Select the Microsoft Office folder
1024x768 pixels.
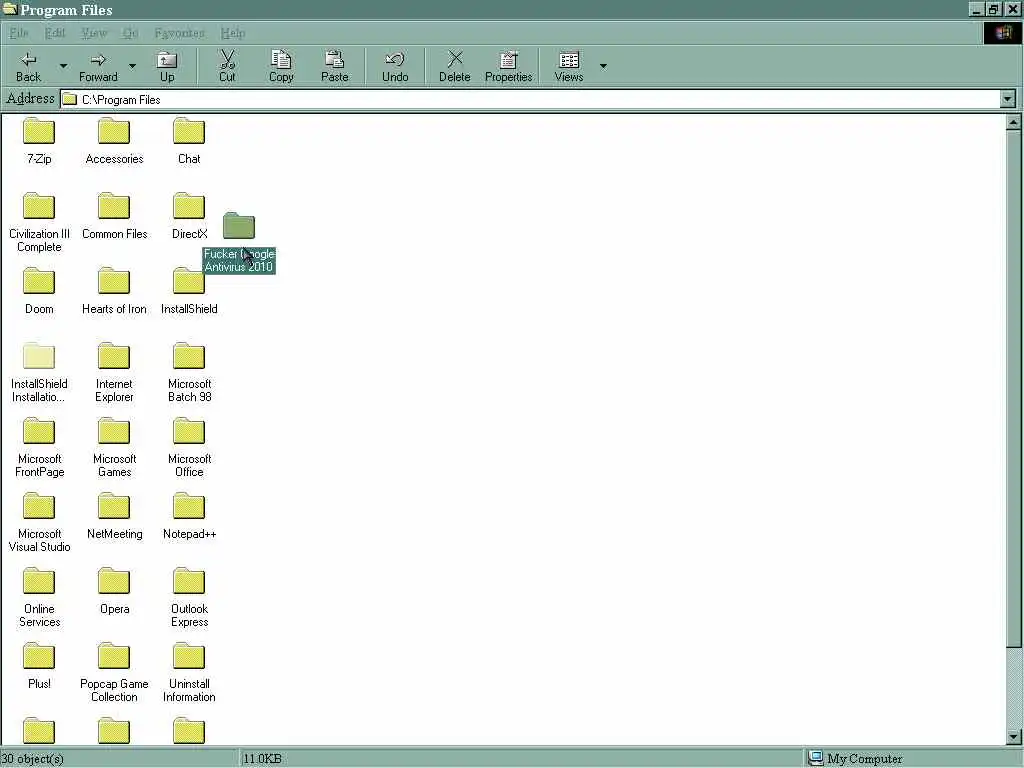189,447
